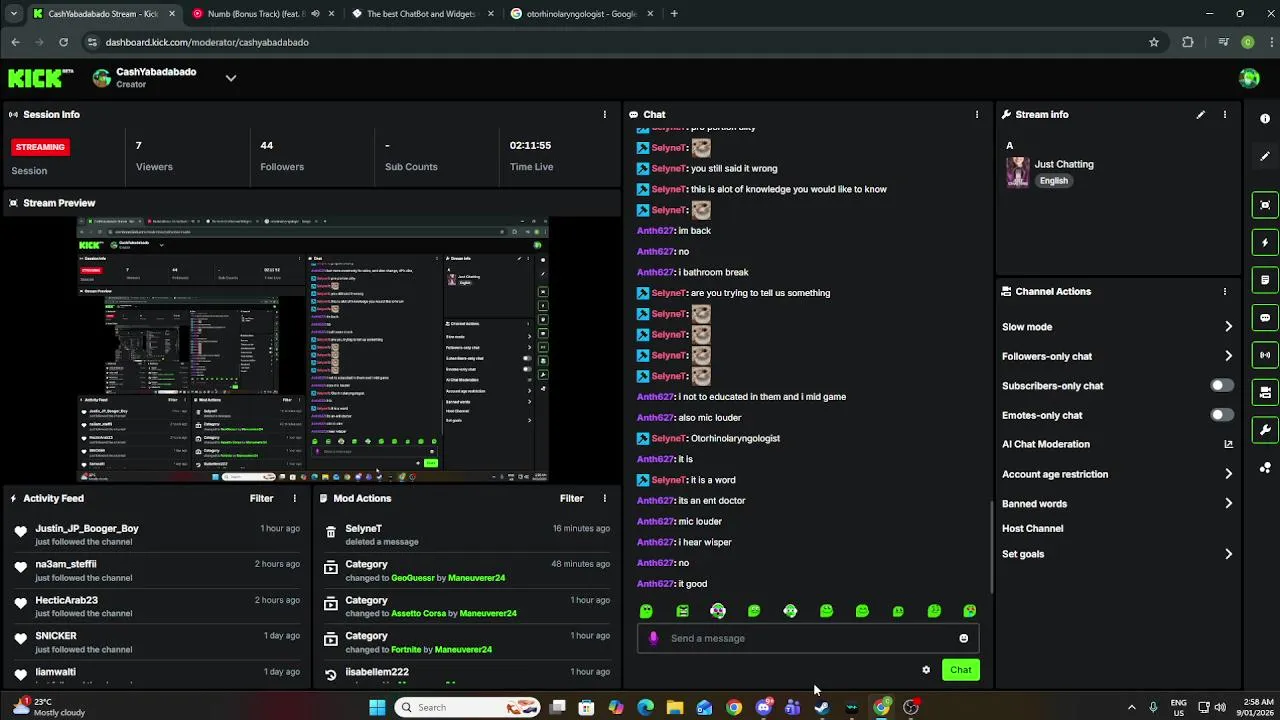Edit stream info with the pencil icon
Image resolution: width=1280 pixels, height=720 pixels.
click(x=1201, y=114)
